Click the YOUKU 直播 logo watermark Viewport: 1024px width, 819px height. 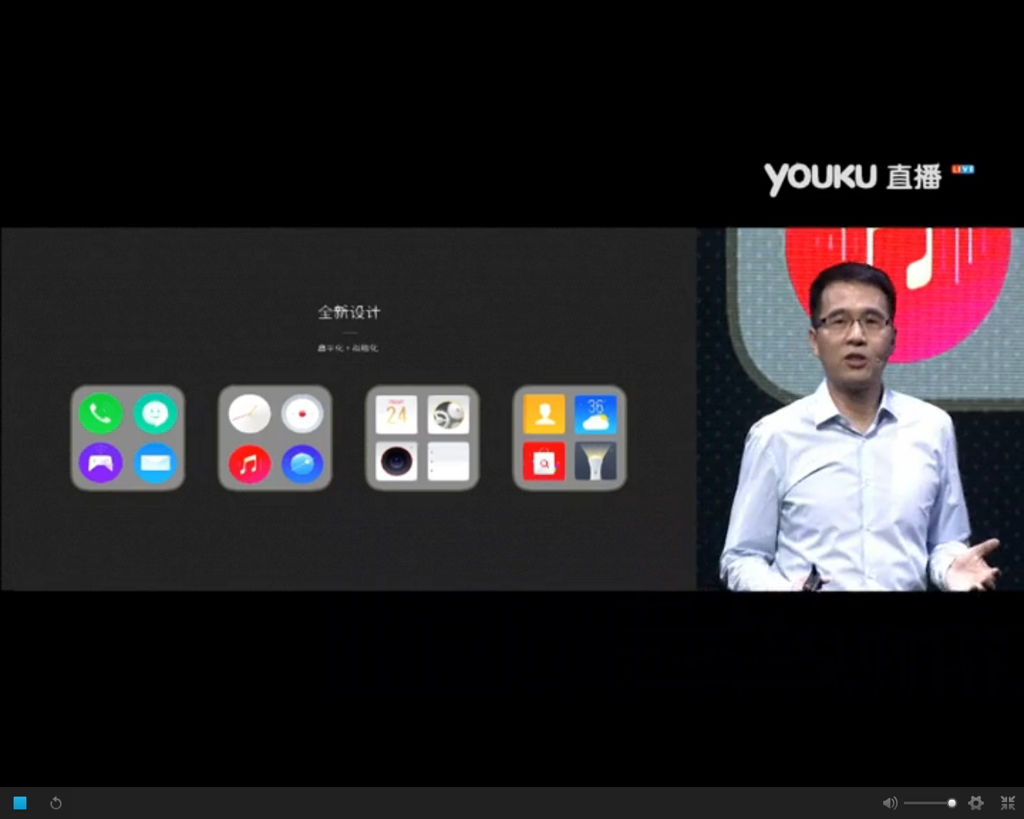click(855, 177)
